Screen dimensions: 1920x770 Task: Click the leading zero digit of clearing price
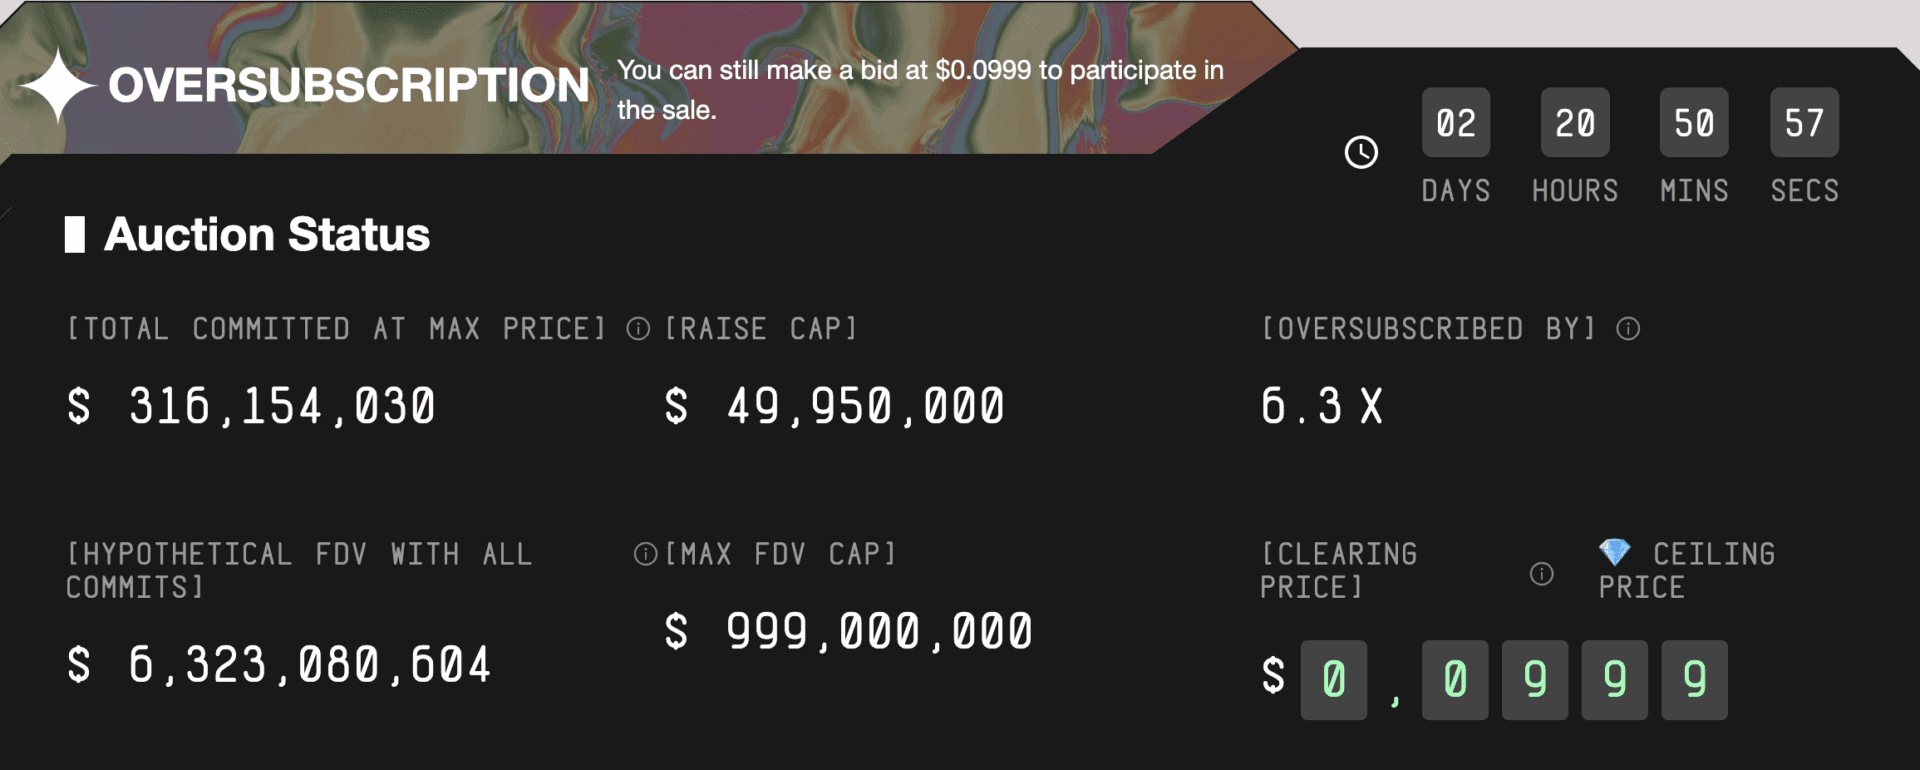click(x=1334, y=680)
